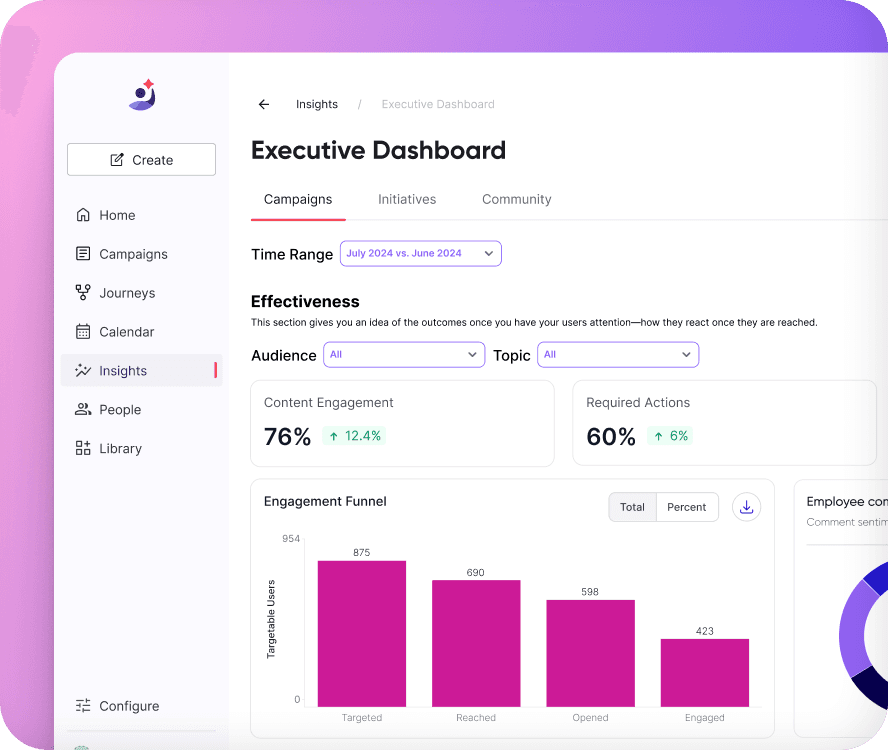Open the Configure settings icon

(x=83, y=706)
